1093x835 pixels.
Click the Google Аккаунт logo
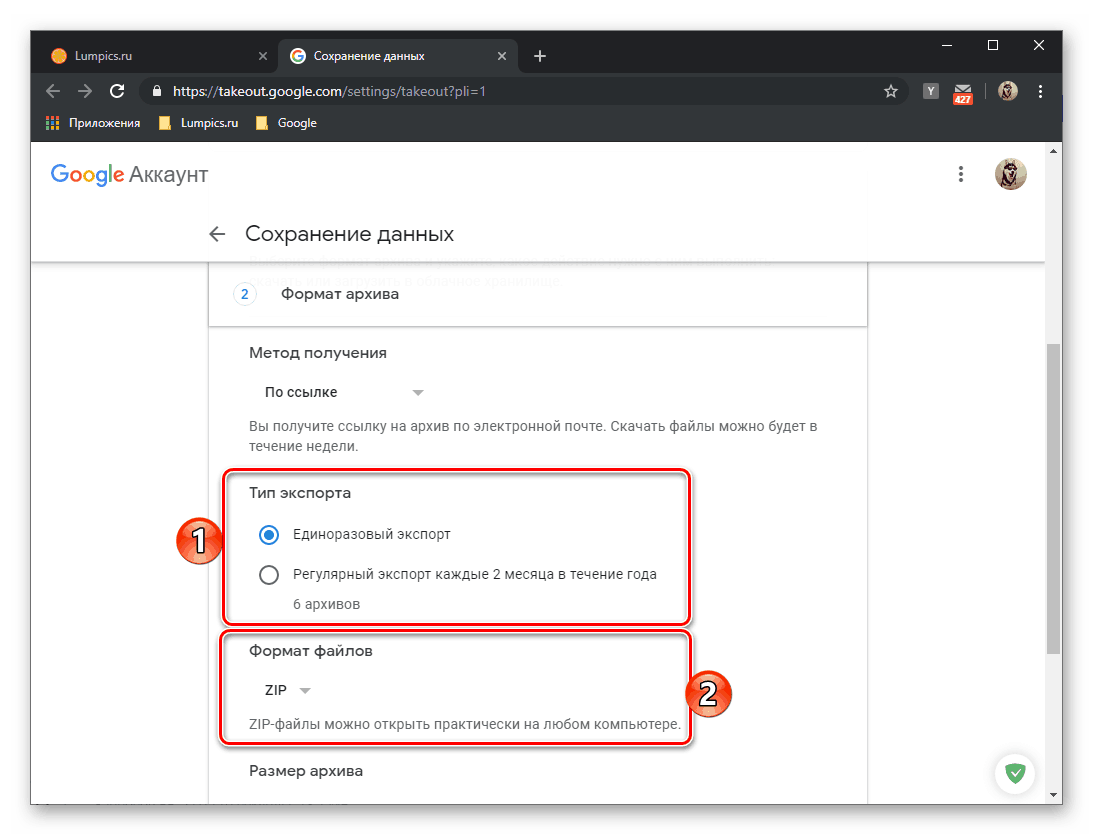129,174
